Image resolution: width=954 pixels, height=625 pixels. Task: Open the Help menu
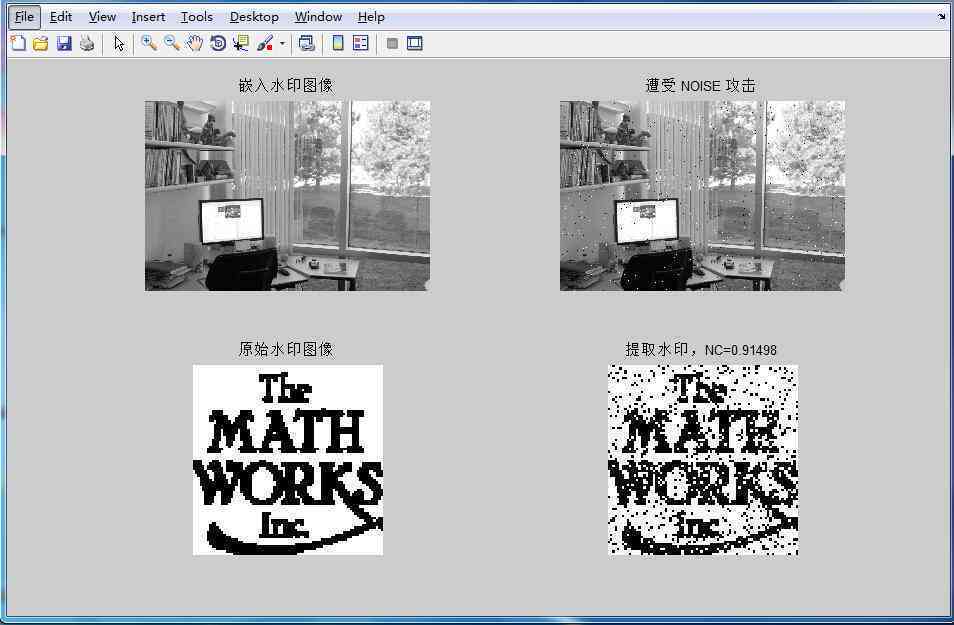click(371, 17)
